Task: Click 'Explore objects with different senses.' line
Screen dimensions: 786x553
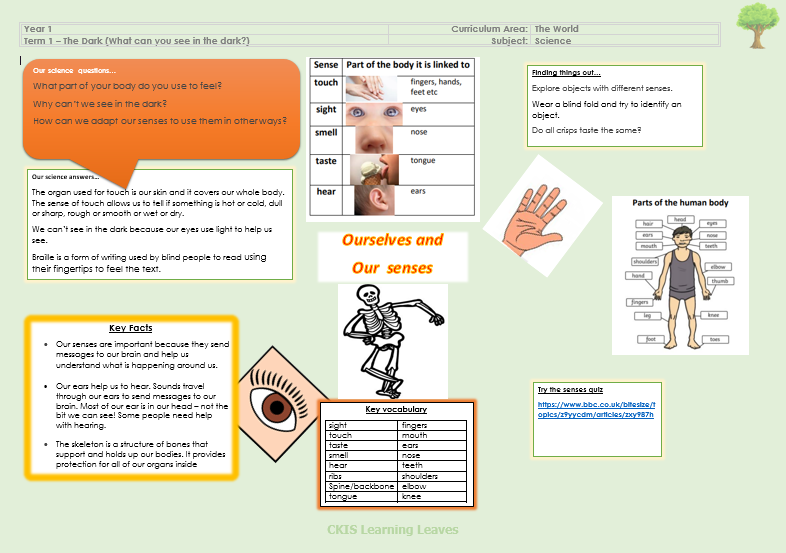Action: [602, 88]
